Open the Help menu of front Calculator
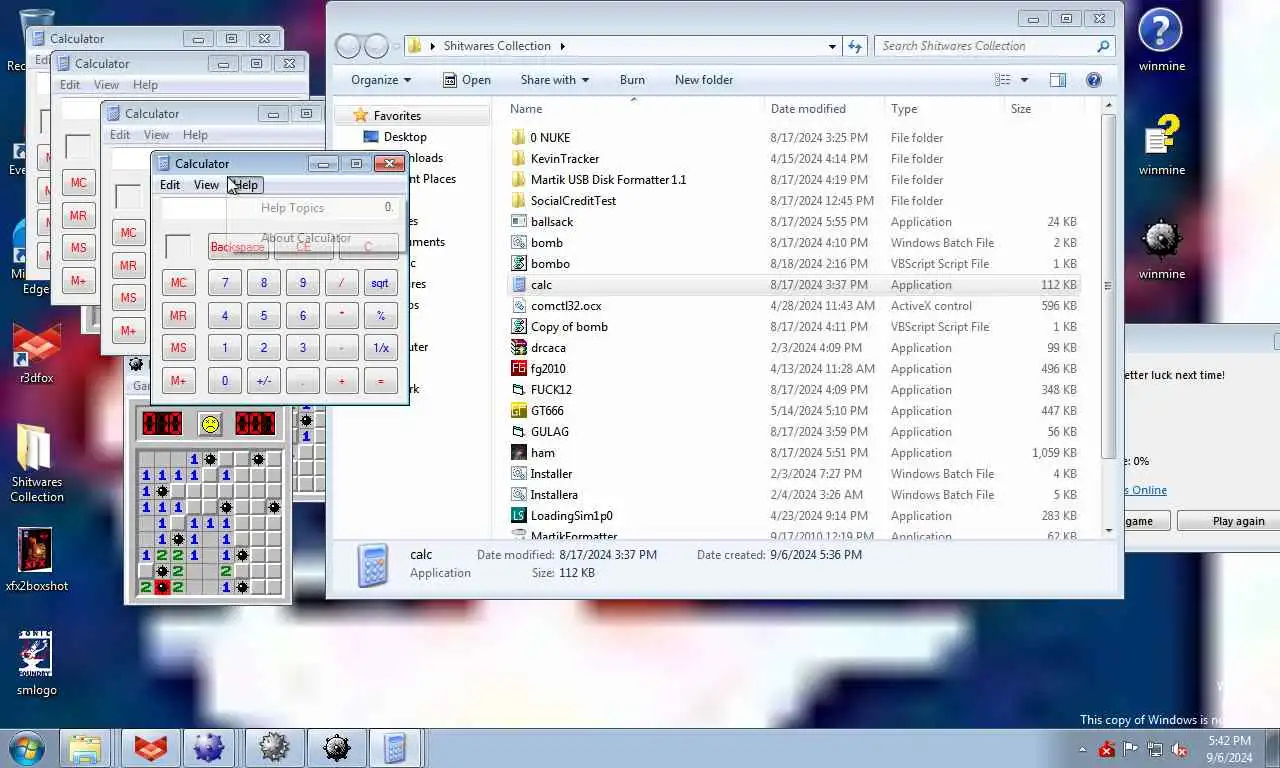 tap(245, 185)
